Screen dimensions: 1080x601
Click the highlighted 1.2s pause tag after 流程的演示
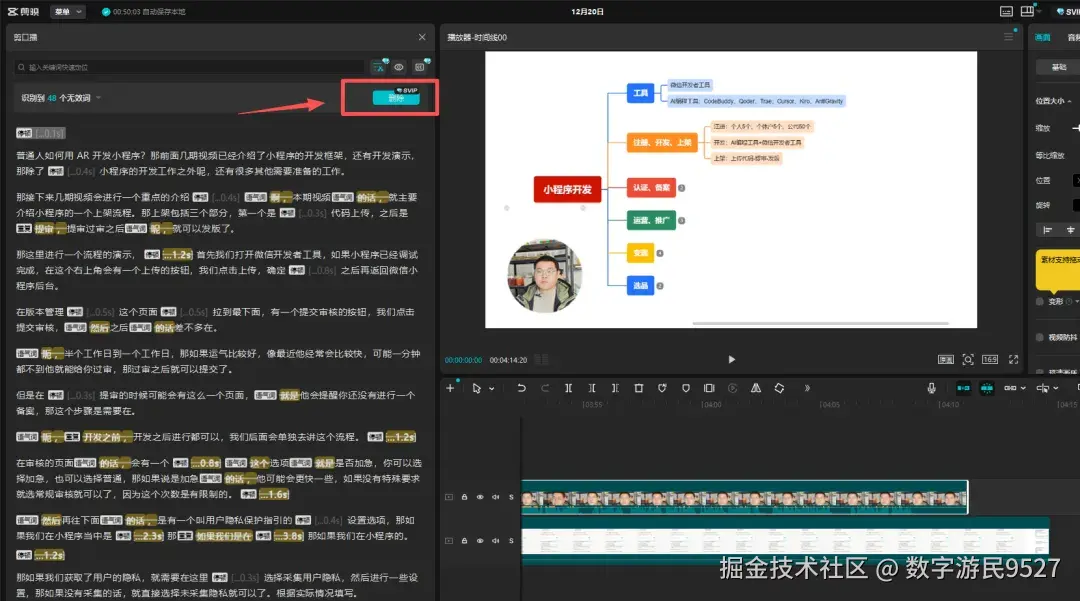(178, 255)
